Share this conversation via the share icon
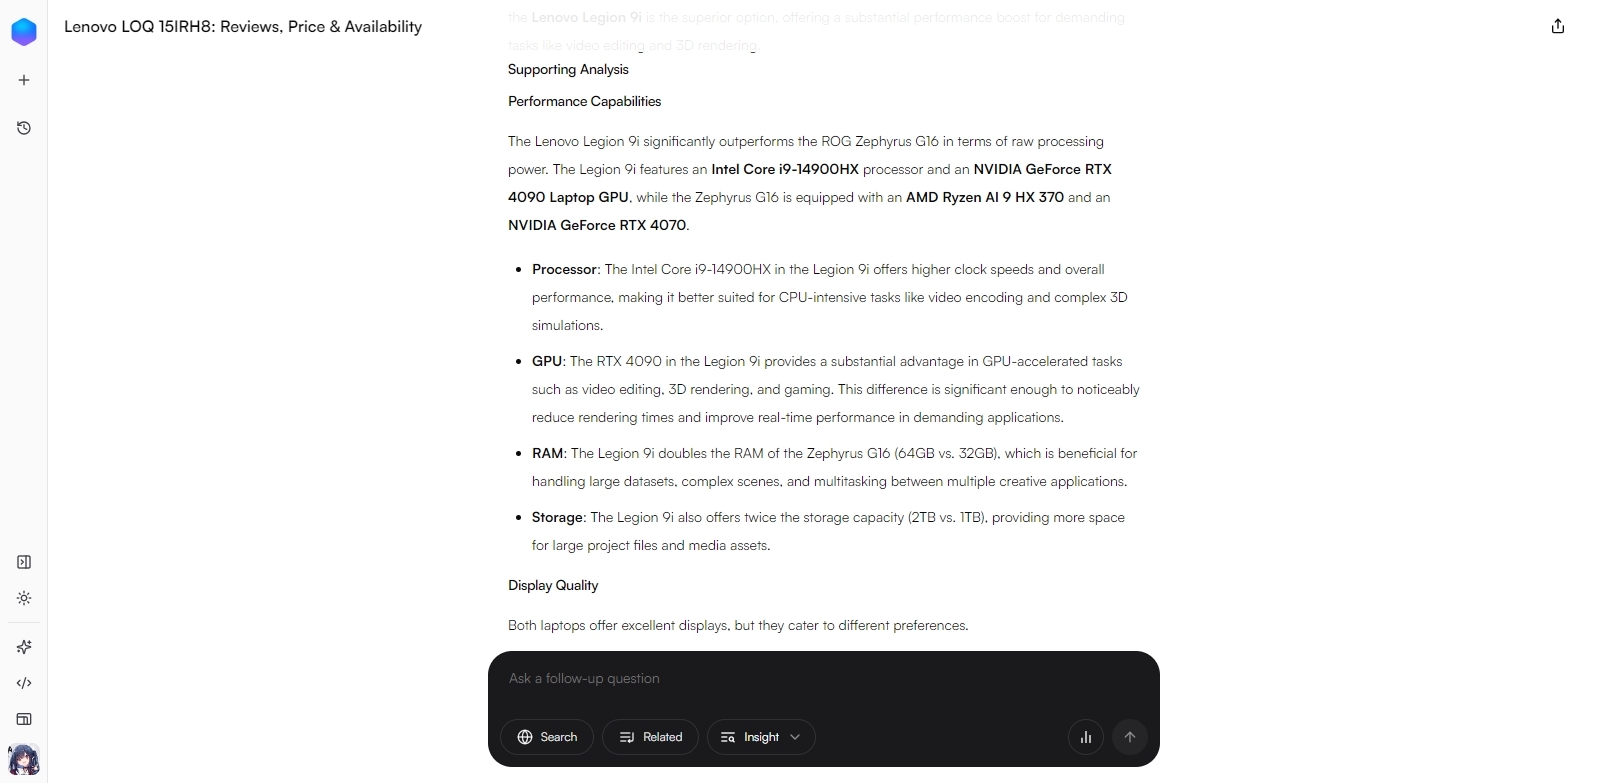Image resolution: width=1600 pixels, height=783 pixels. pos(1557,27)
